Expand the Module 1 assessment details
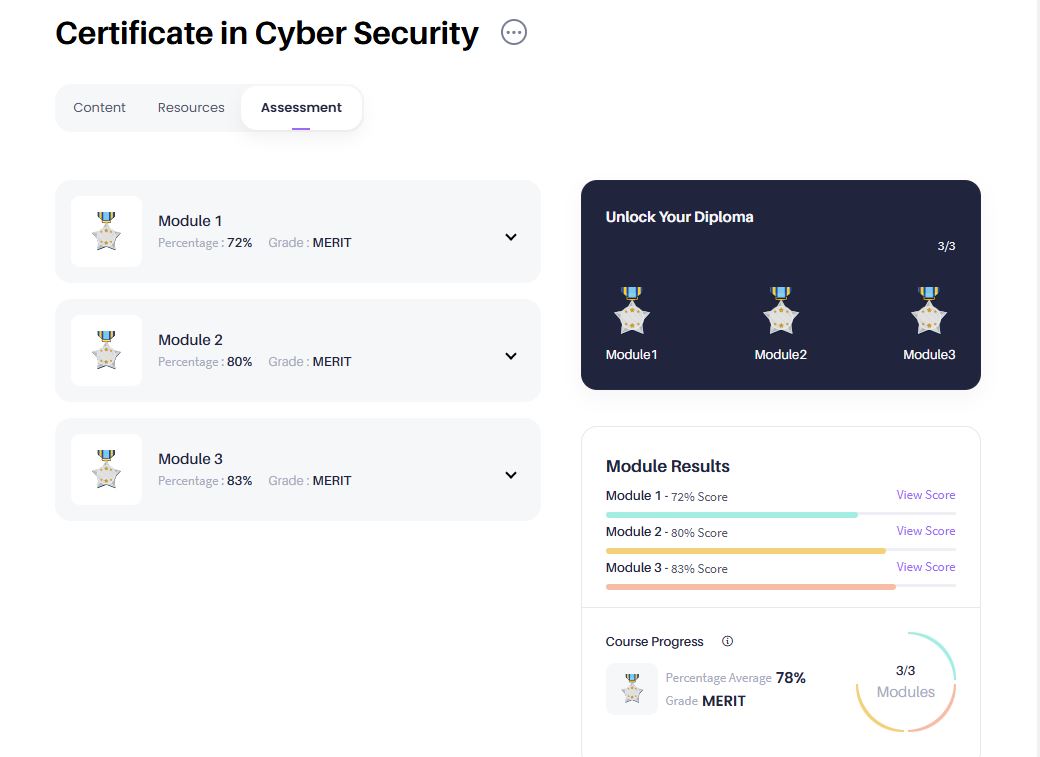The height and width of the screenshot is (757, 1040). coord(510,237)
